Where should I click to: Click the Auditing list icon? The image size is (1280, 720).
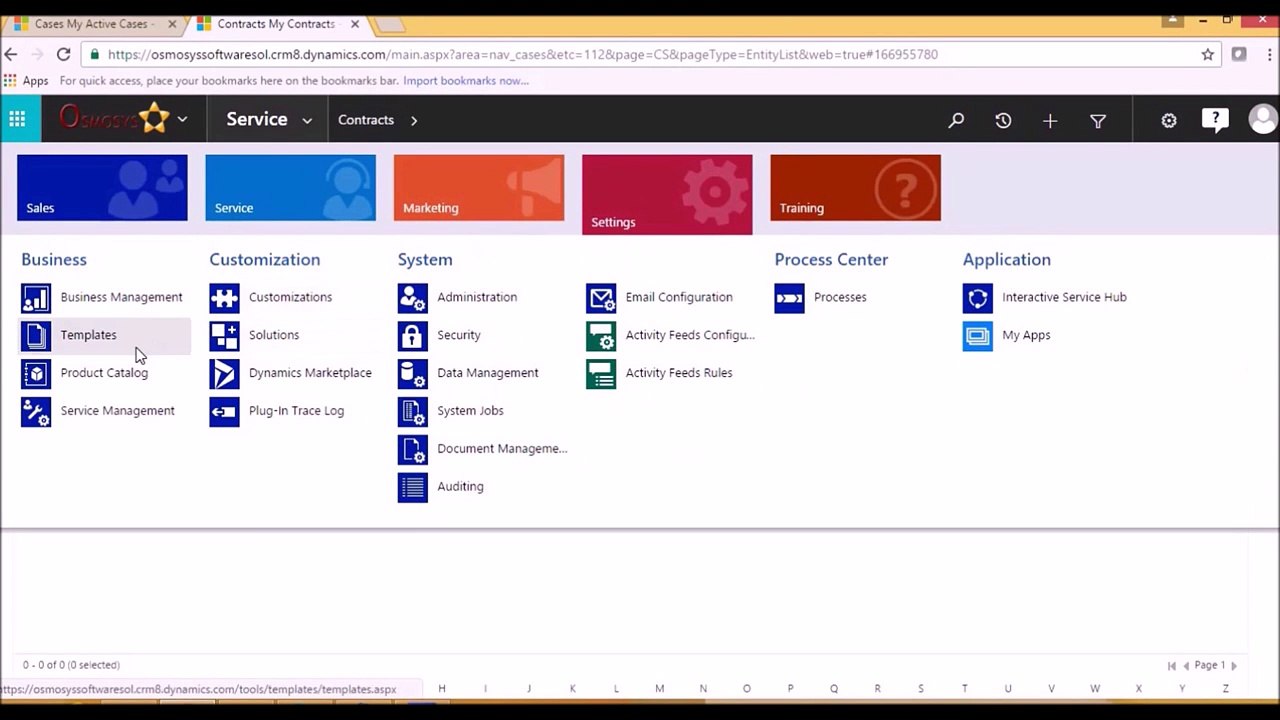tap(413, 487)
